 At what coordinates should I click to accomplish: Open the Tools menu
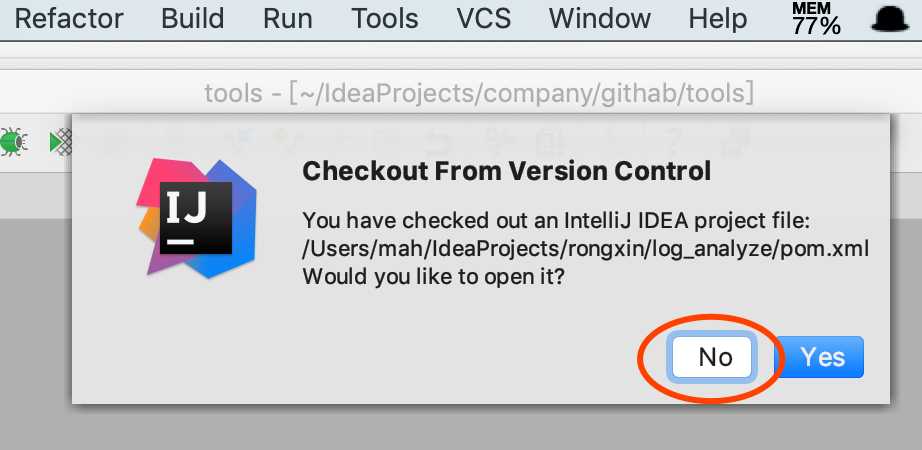click(x=385, y=19)
